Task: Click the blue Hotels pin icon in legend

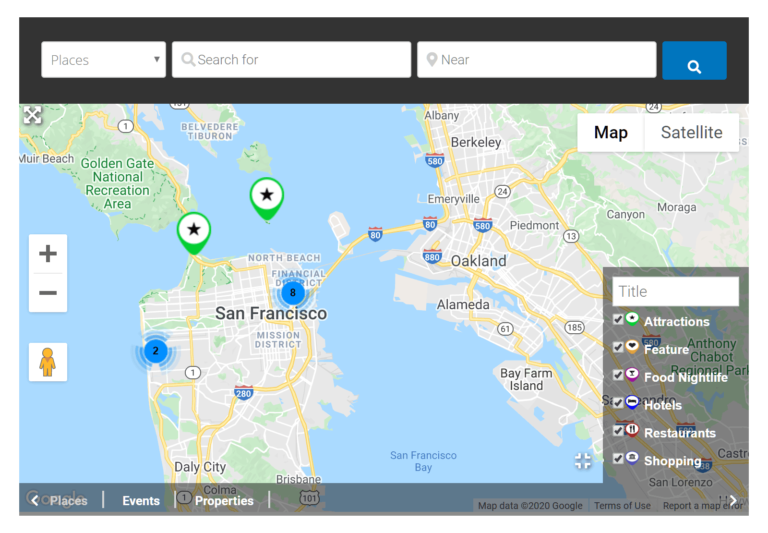Action: 632,403
